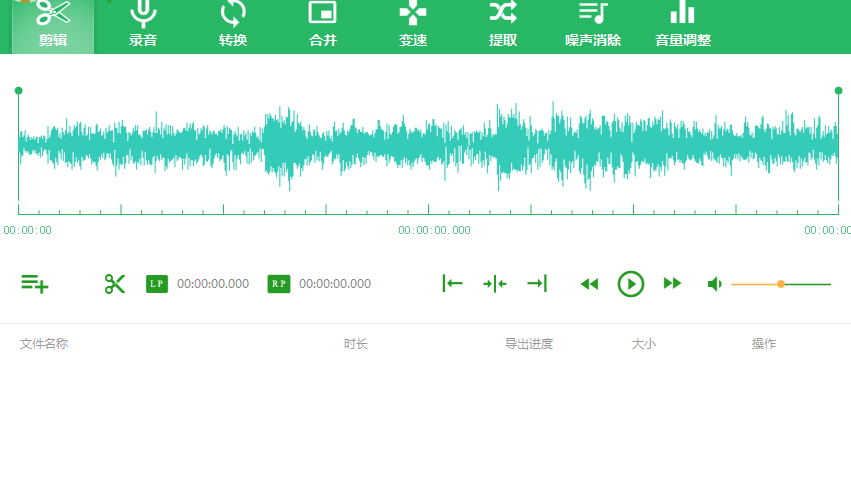Click the center-on-cursor icon
851x491 pixels.
pyautogui.click(x=494, y=283)
